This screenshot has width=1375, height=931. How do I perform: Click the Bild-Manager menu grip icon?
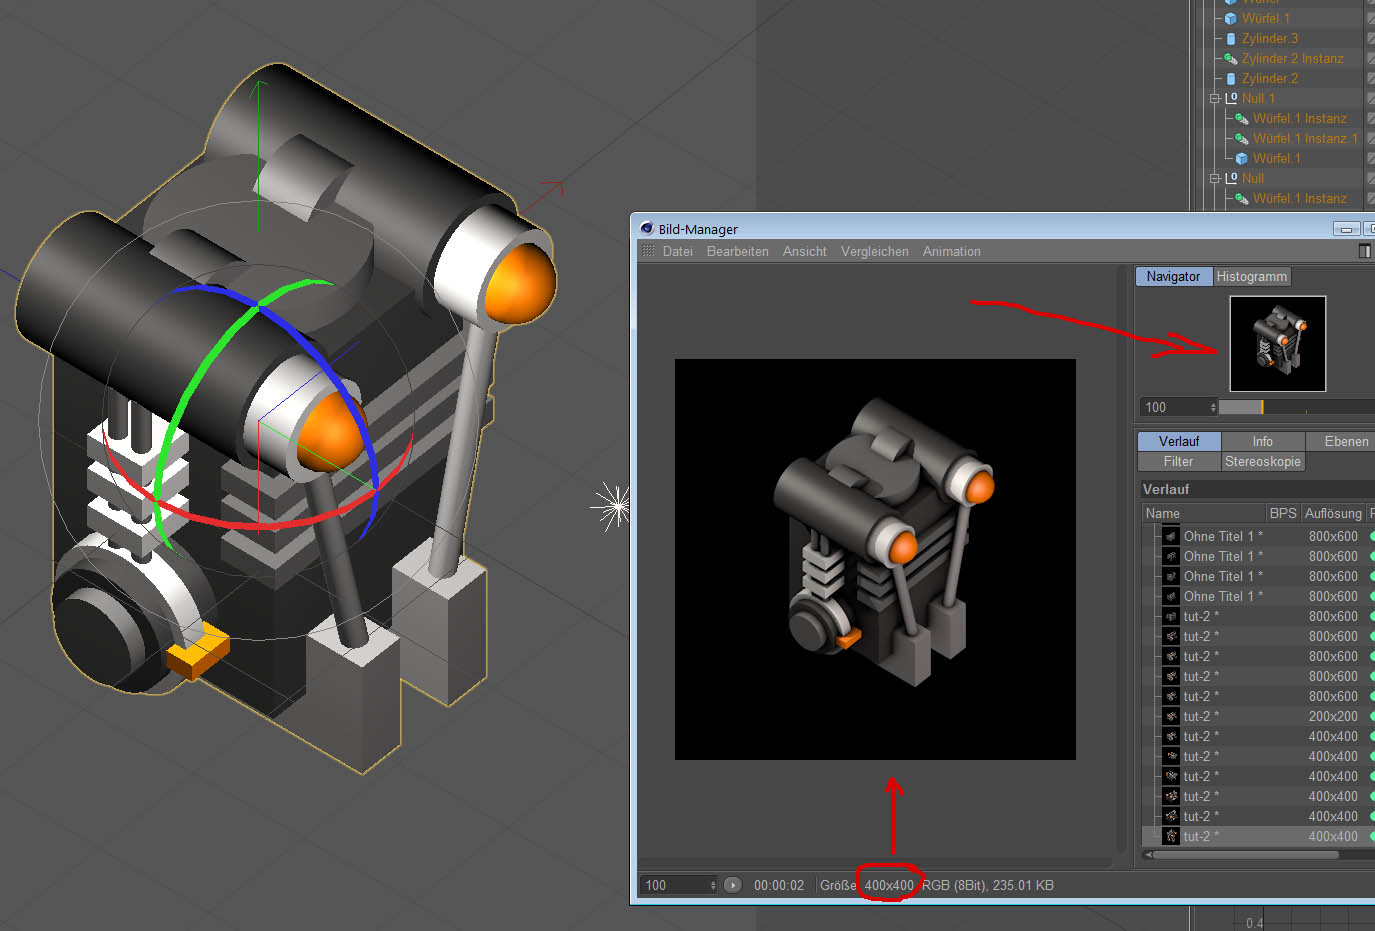coord(647,251)
